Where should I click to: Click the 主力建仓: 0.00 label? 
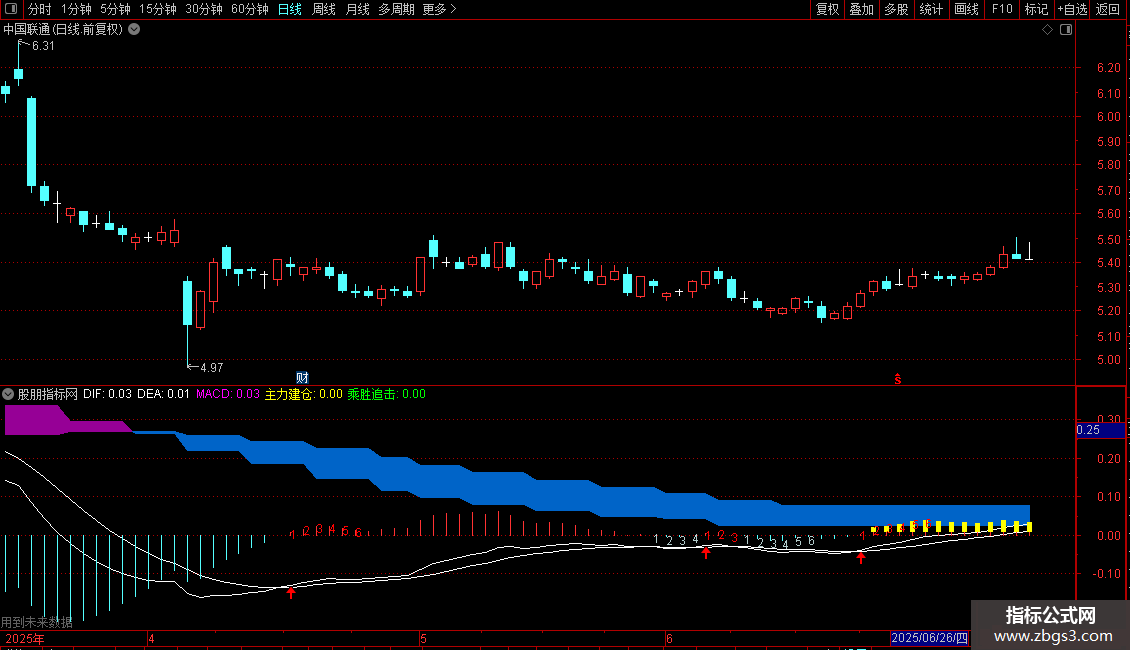[303, 394]
